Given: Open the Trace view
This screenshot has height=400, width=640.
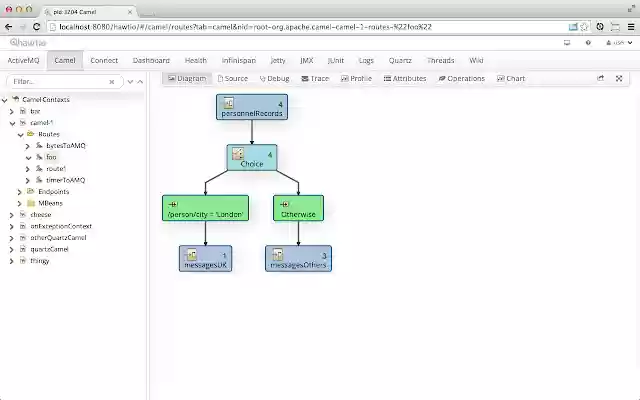Looking at the screenshot, I should coord(315,78).
